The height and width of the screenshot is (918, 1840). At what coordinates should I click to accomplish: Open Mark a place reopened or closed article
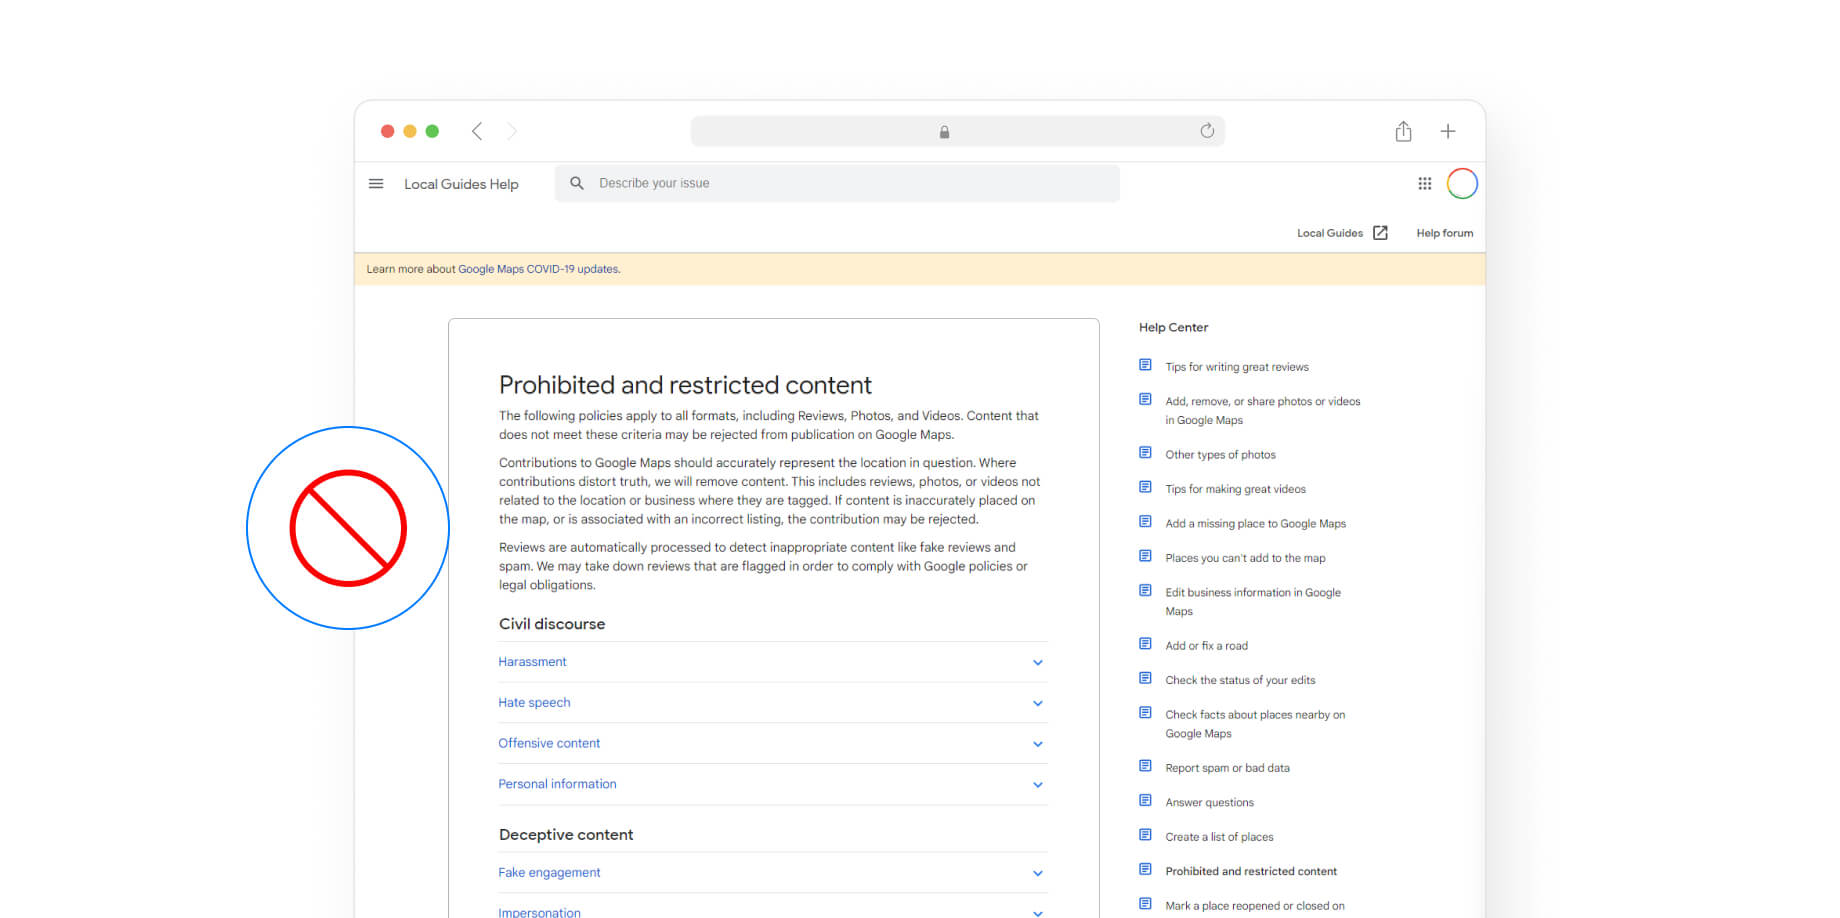(x=1255, y=906)
